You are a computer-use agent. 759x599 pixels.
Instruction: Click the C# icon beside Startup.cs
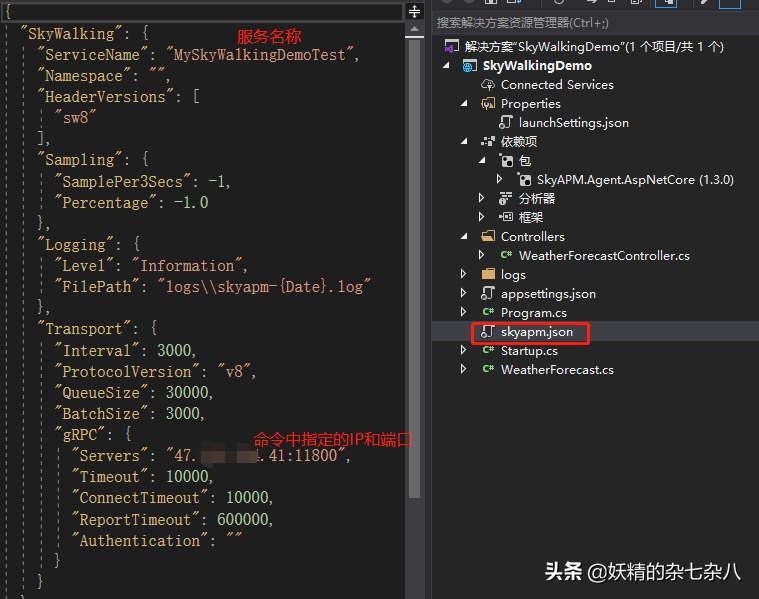coord(488,350)
